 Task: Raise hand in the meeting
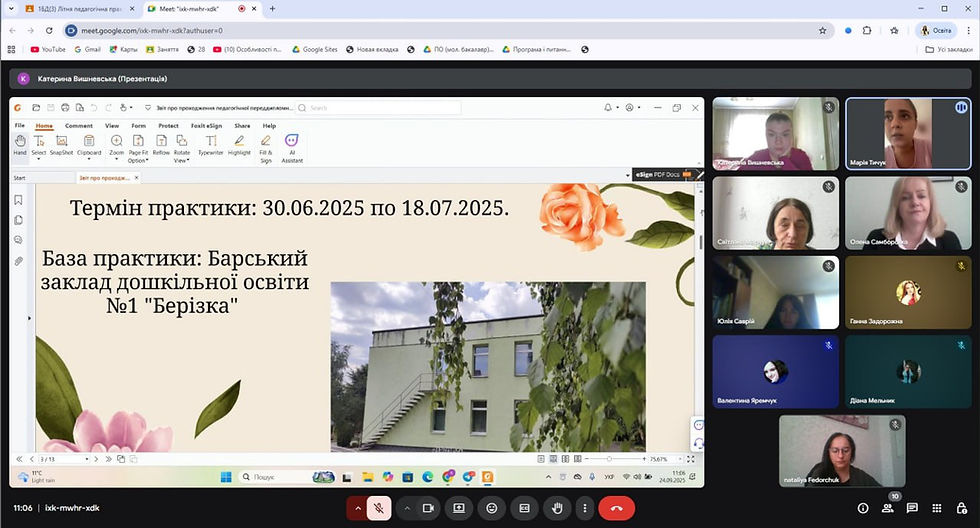tap(557, 508)
